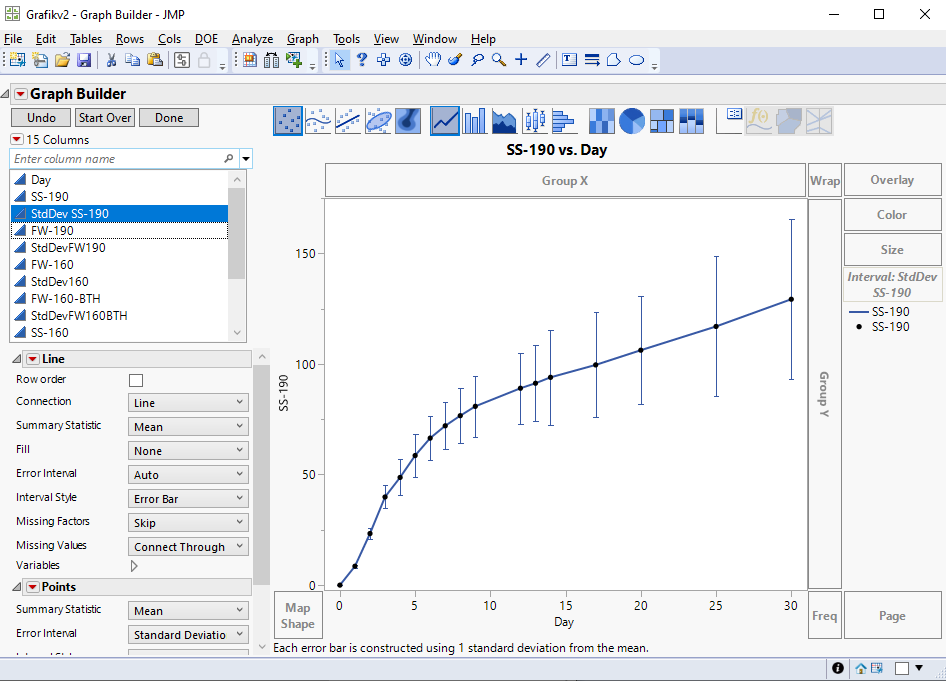Image resolution: width=946 pixels, height=681 pixels.
Task: Expand the Variables disclosure arrow
Action: click(135, 566)
